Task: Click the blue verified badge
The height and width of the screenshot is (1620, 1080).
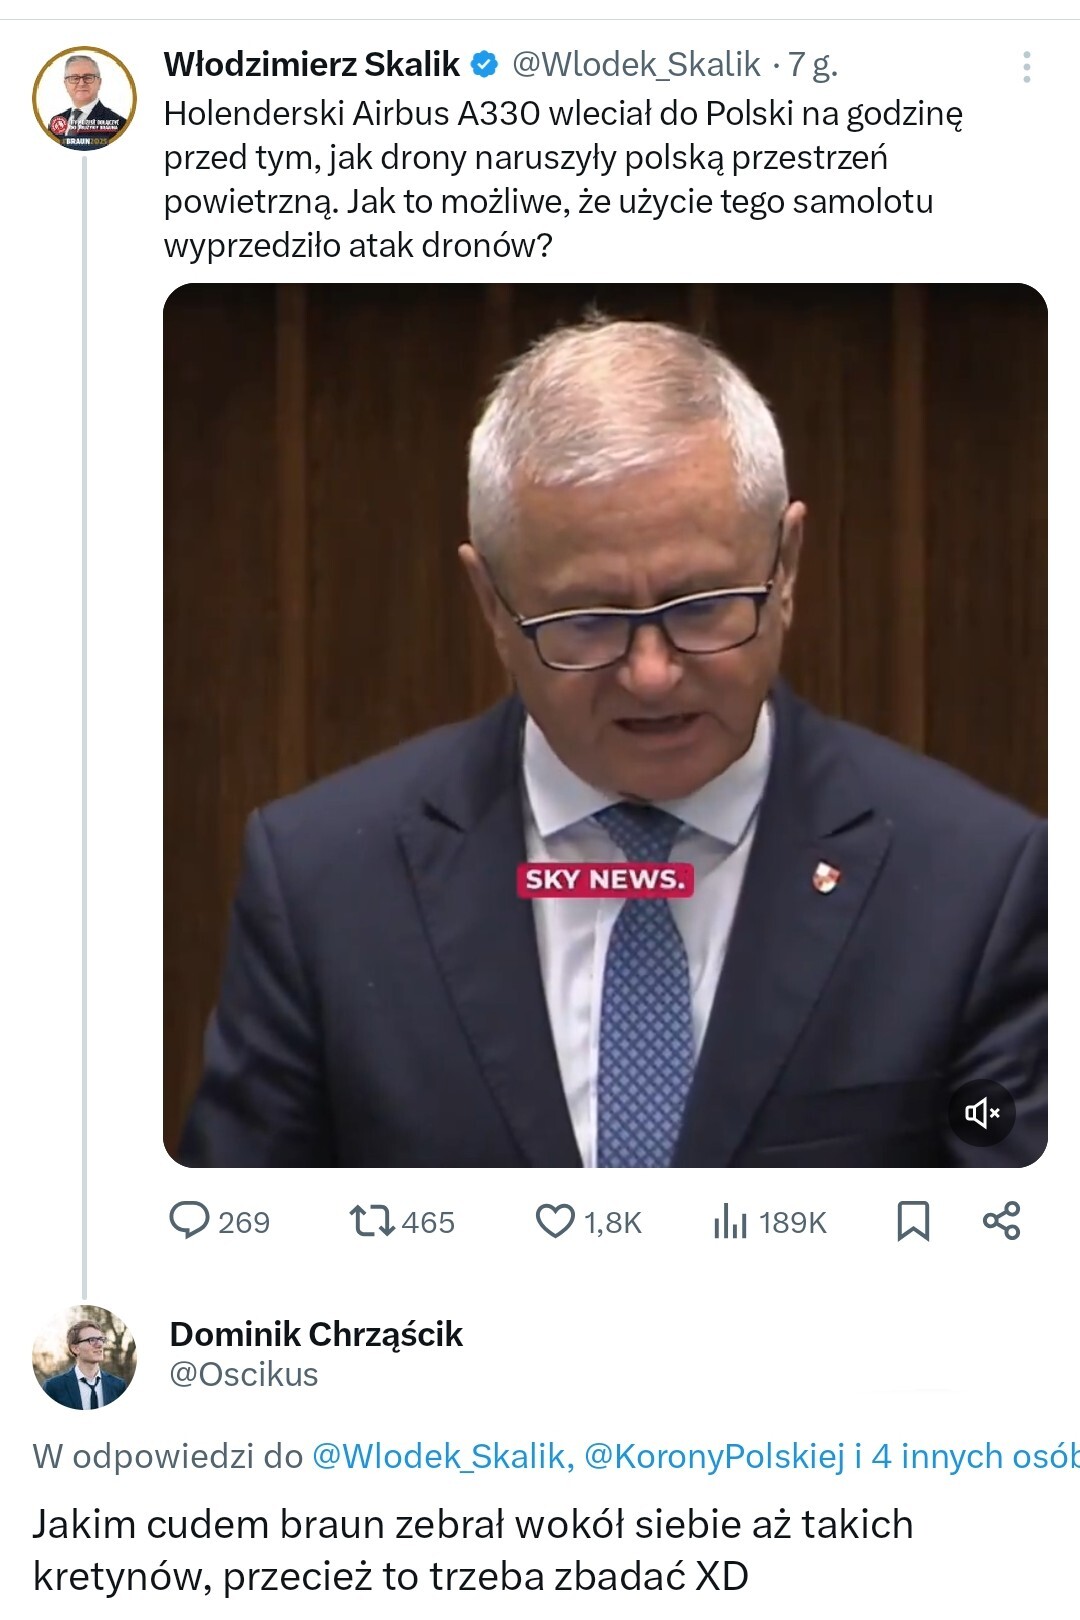Action: 485,65
